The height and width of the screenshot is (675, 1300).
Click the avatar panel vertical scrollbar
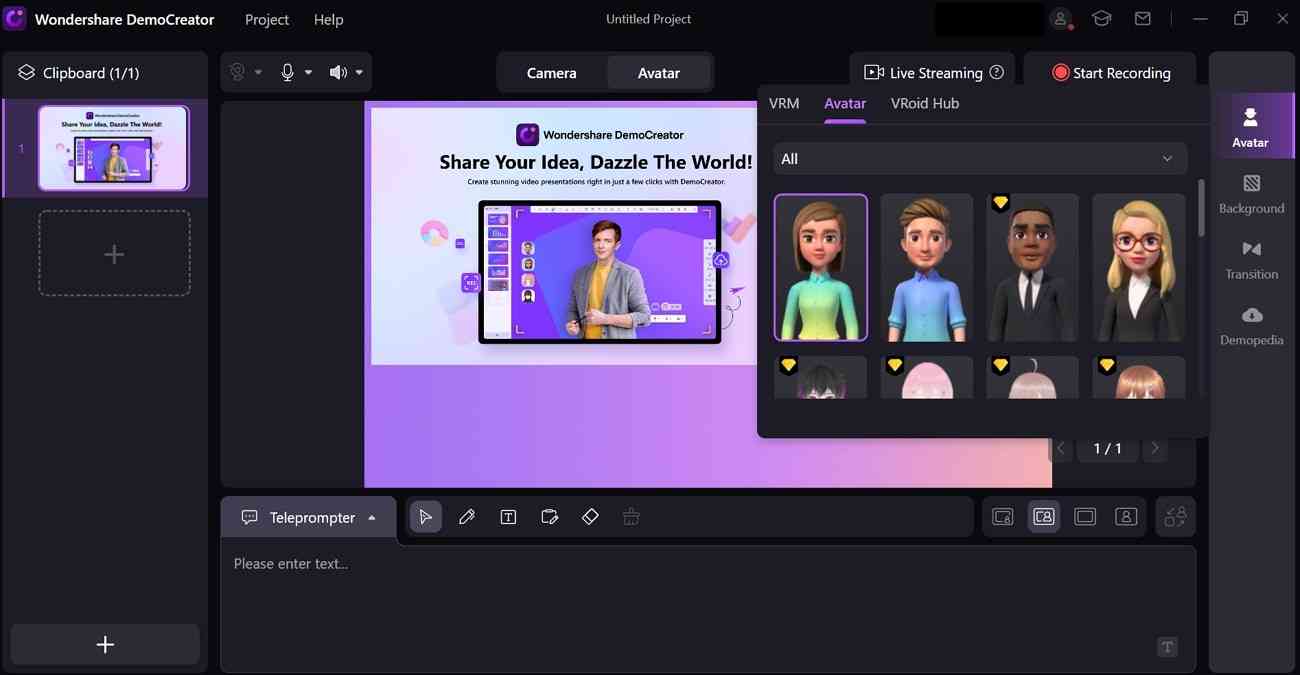pos(1201,207)
